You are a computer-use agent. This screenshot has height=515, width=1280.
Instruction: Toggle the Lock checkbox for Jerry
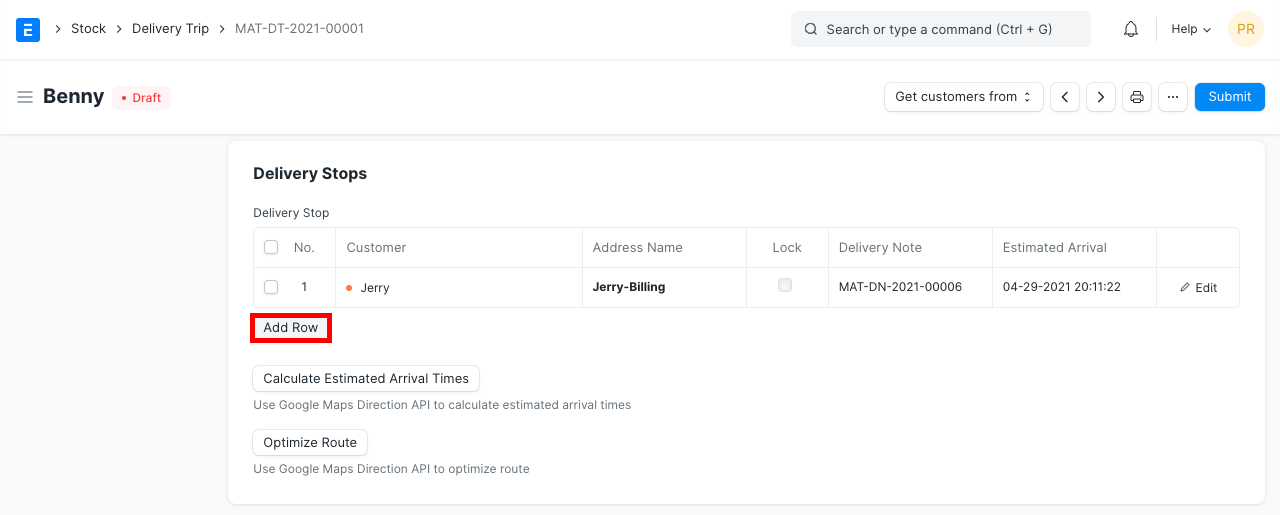coord(785,285)
